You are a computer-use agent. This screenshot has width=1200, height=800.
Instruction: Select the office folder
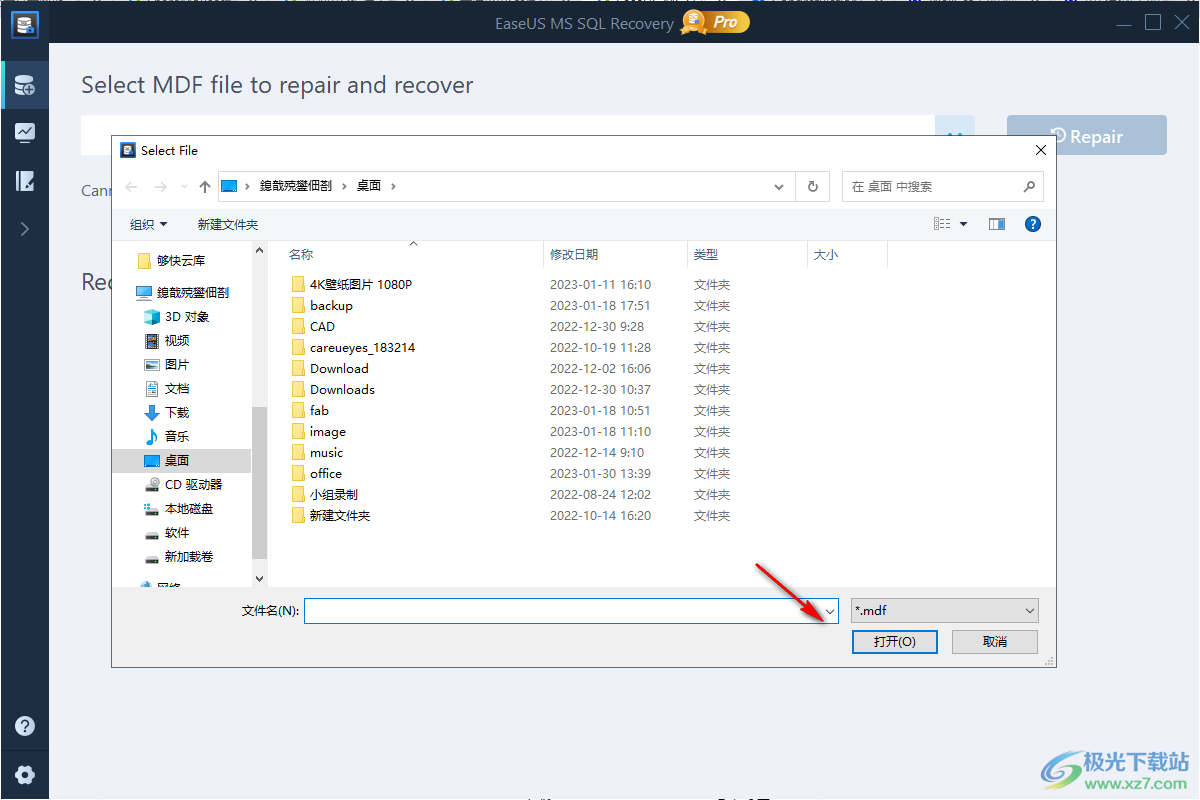tap(316, 474)
